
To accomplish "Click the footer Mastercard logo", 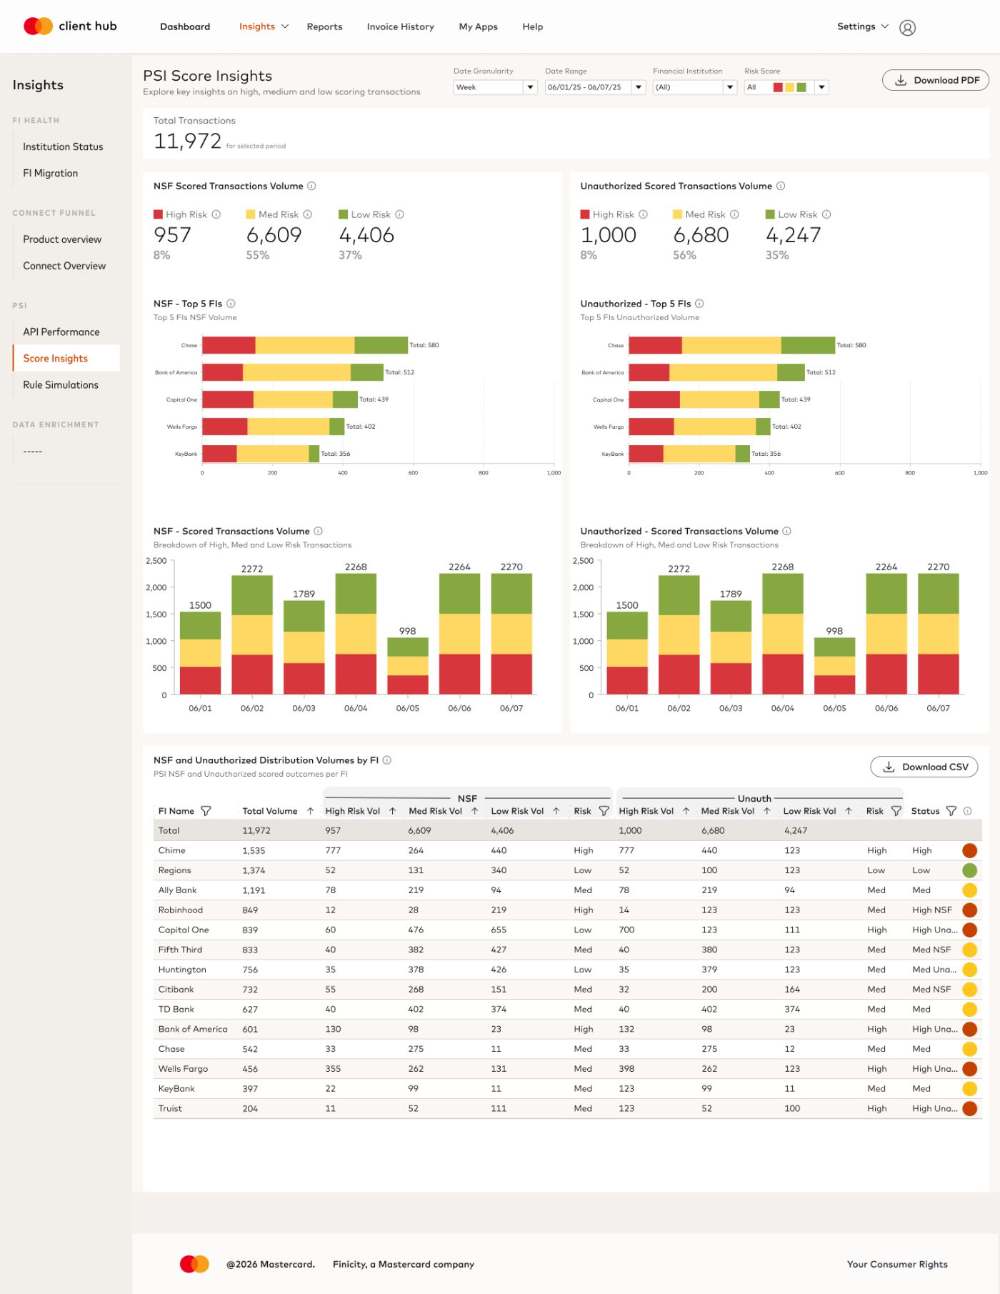I will pyautogui.click(x=194, y=1264).
